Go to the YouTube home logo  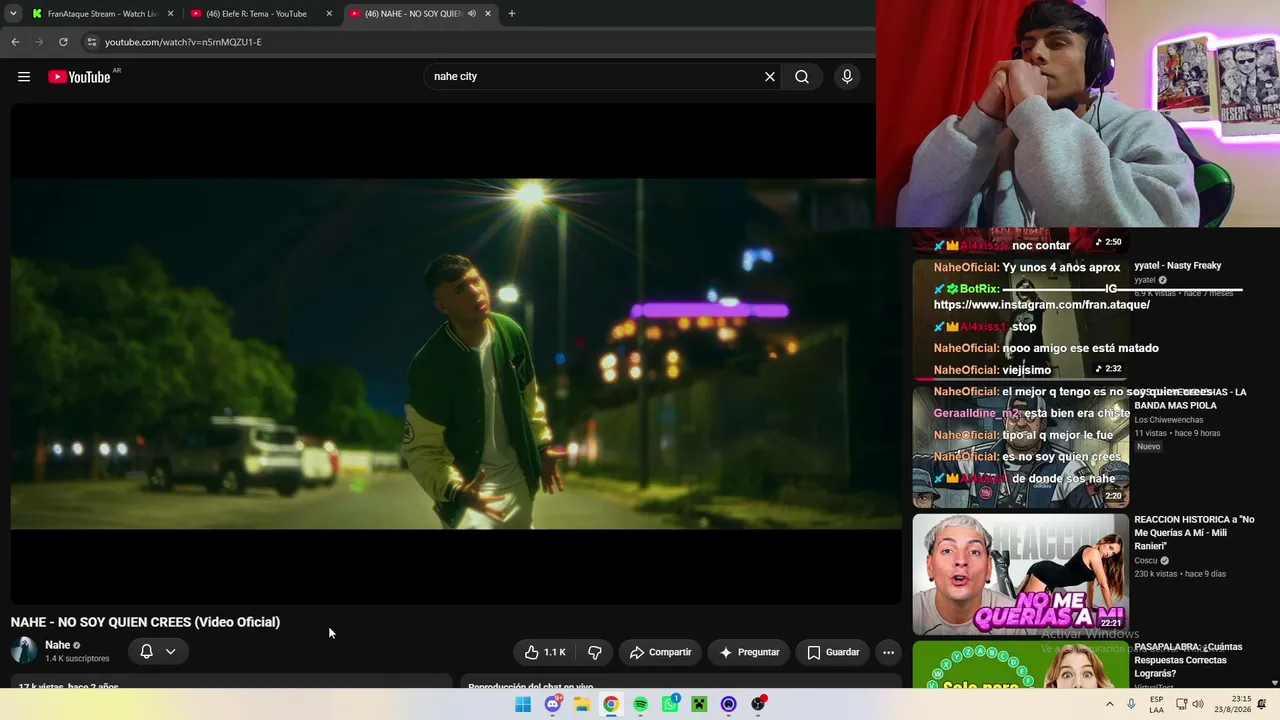click(x=80, y=77)
